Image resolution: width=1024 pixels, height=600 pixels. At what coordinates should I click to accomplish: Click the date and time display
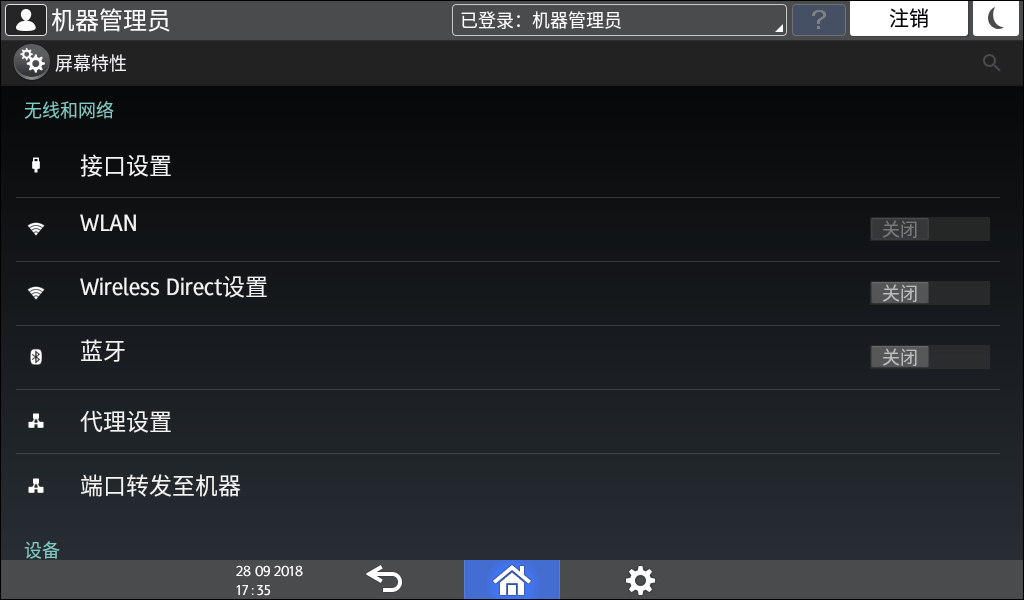269,580
